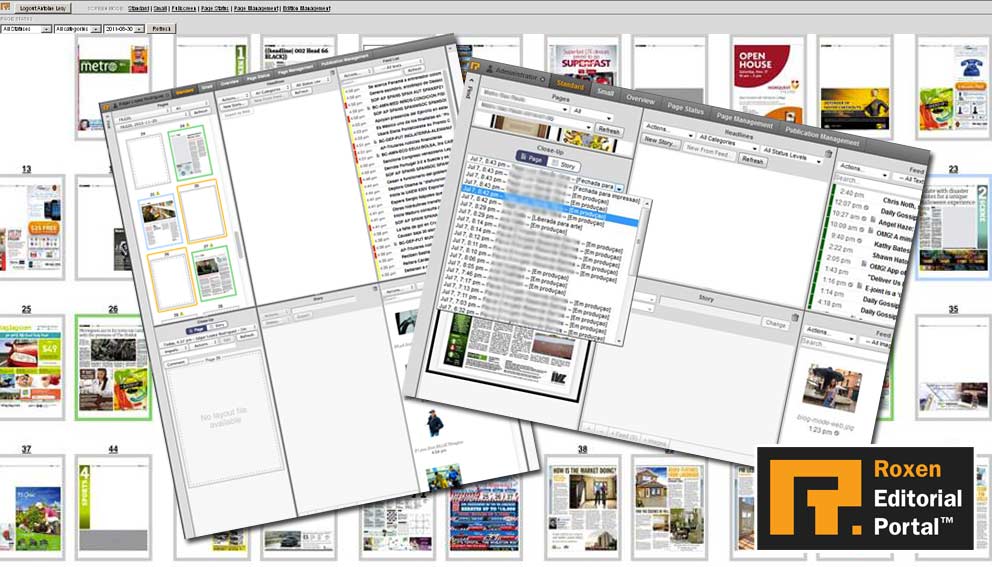Select the blog-mode-web.jpg image thumbnail
992x567 pixels.
[x=832, y=388]
